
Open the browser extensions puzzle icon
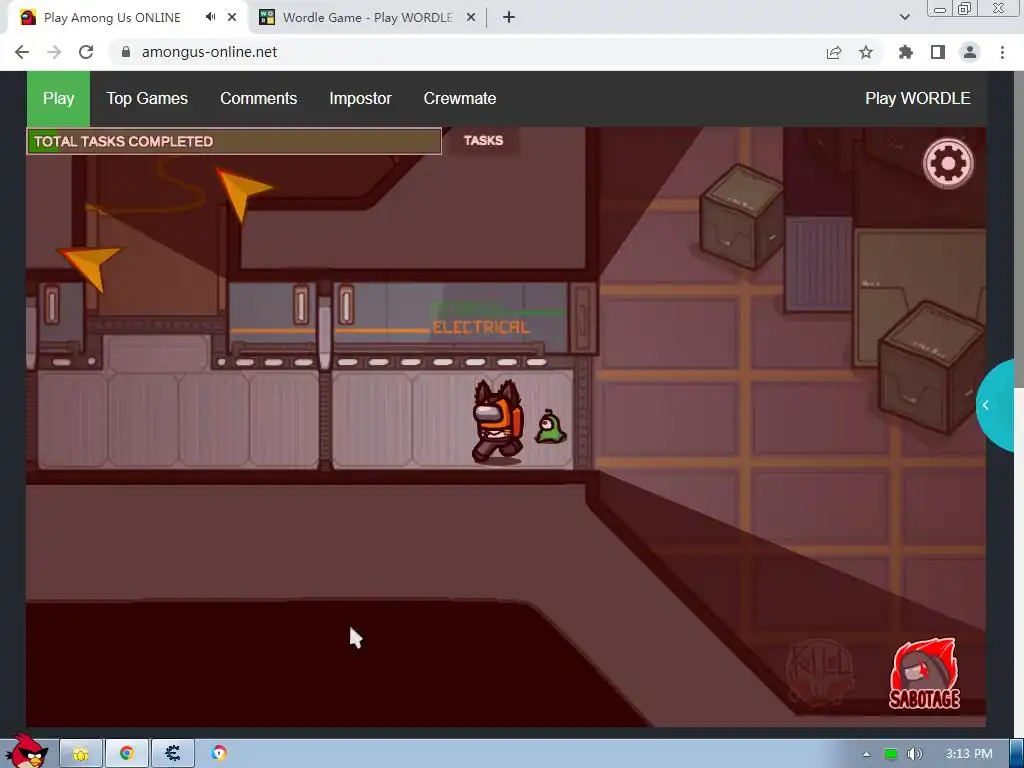(x=906, y=52)
